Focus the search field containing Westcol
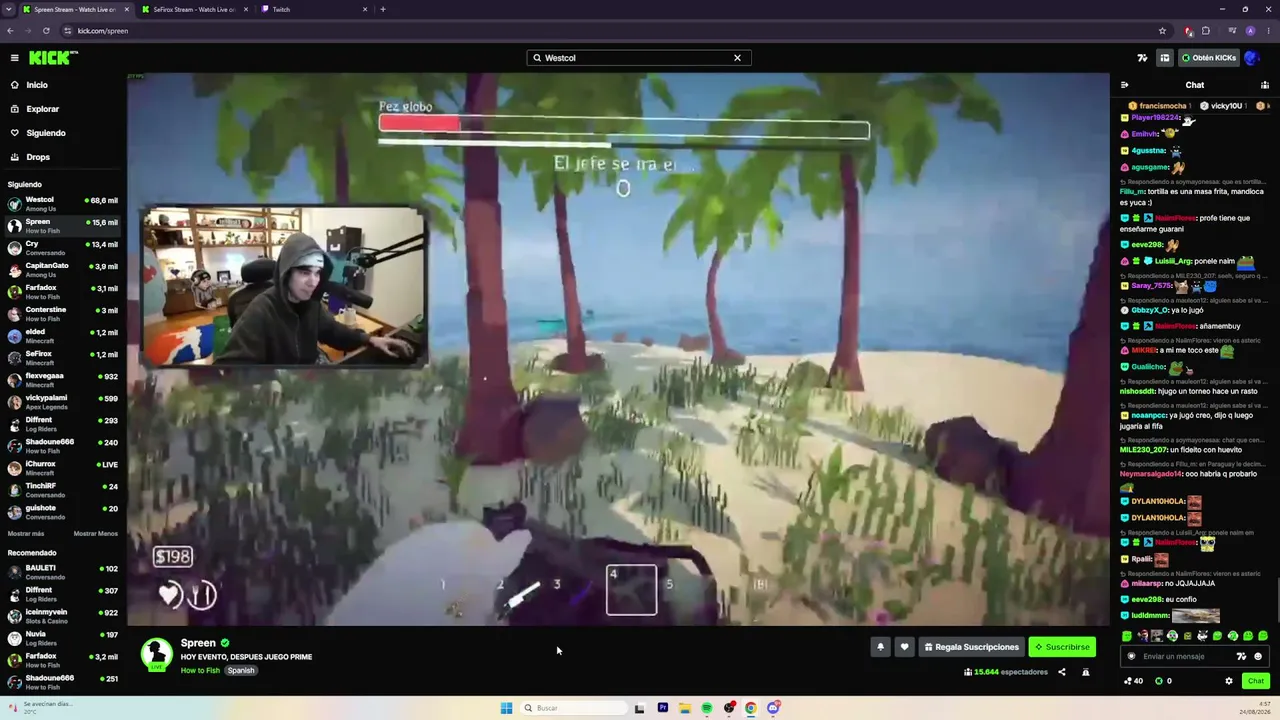The width and height of the screenshot is (1280, 720). tap(638, 58)
